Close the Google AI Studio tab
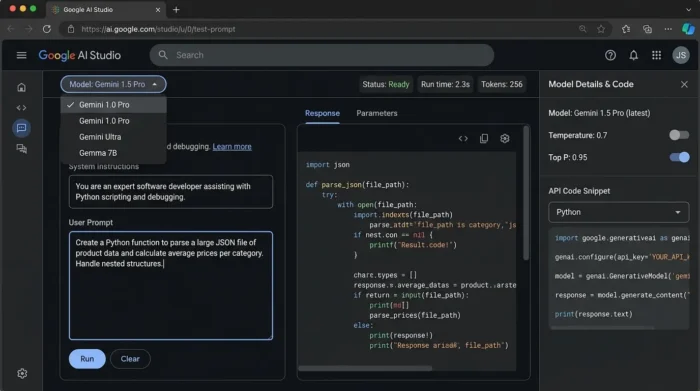700x391 pixels. (x=158, y=9)
